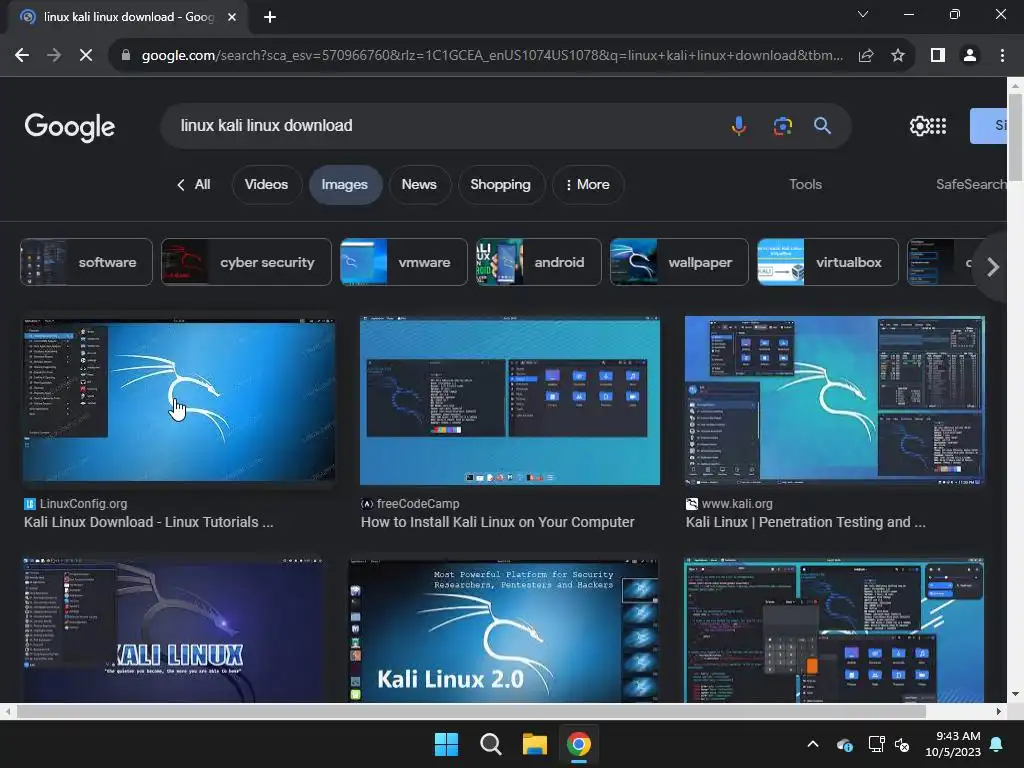
Task: Submit search with magnifier icon
Action: pyautogui.click(x=822, y=125)
